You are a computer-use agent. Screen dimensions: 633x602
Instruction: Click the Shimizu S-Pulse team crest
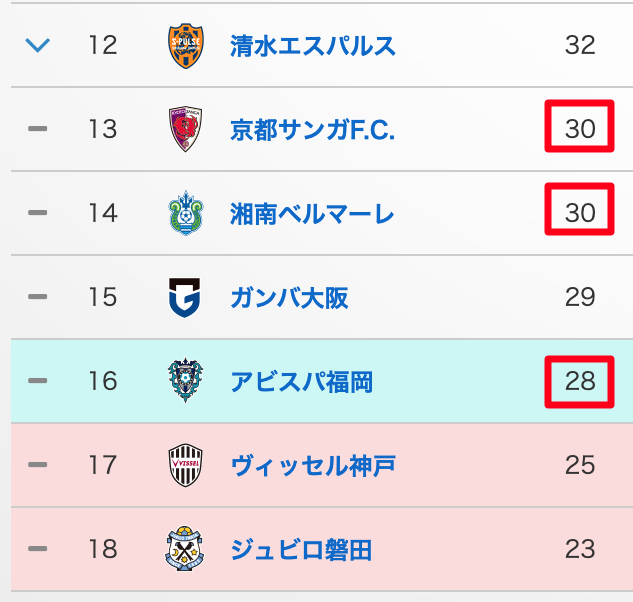pos(185,45)
